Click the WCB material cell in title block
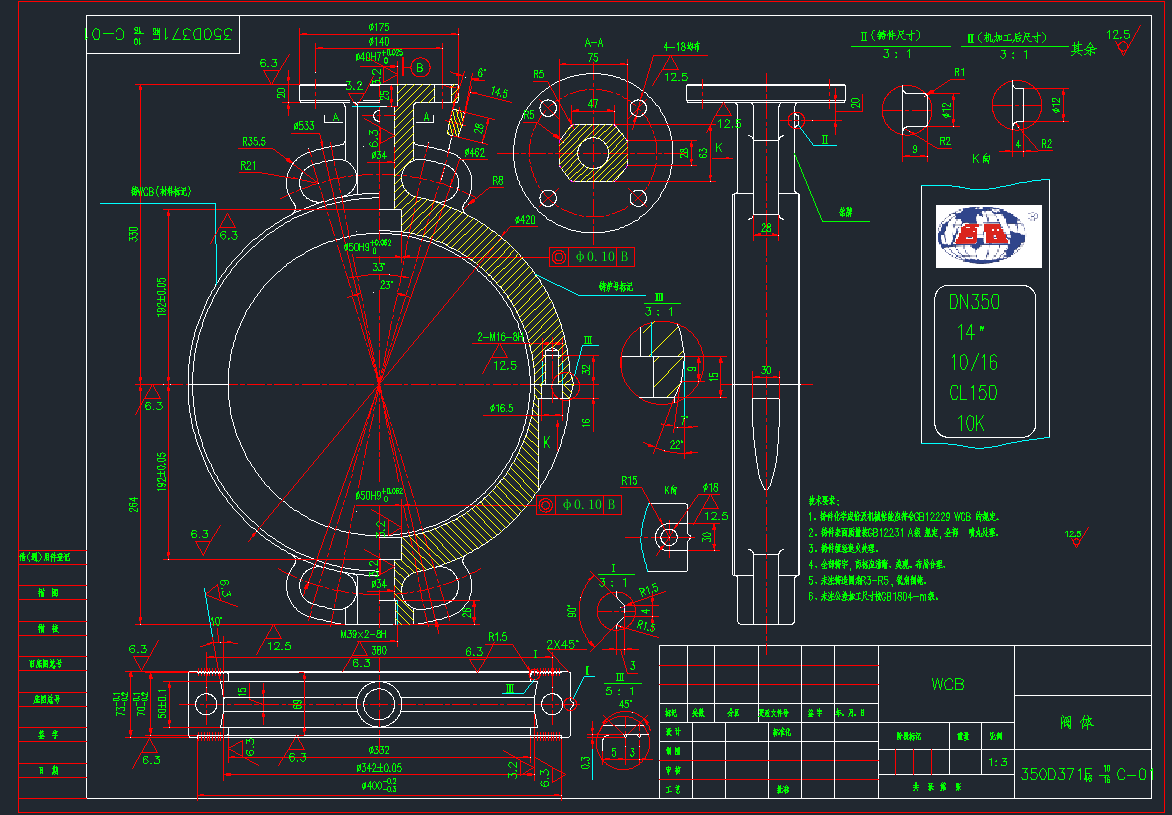 point(946,685)
